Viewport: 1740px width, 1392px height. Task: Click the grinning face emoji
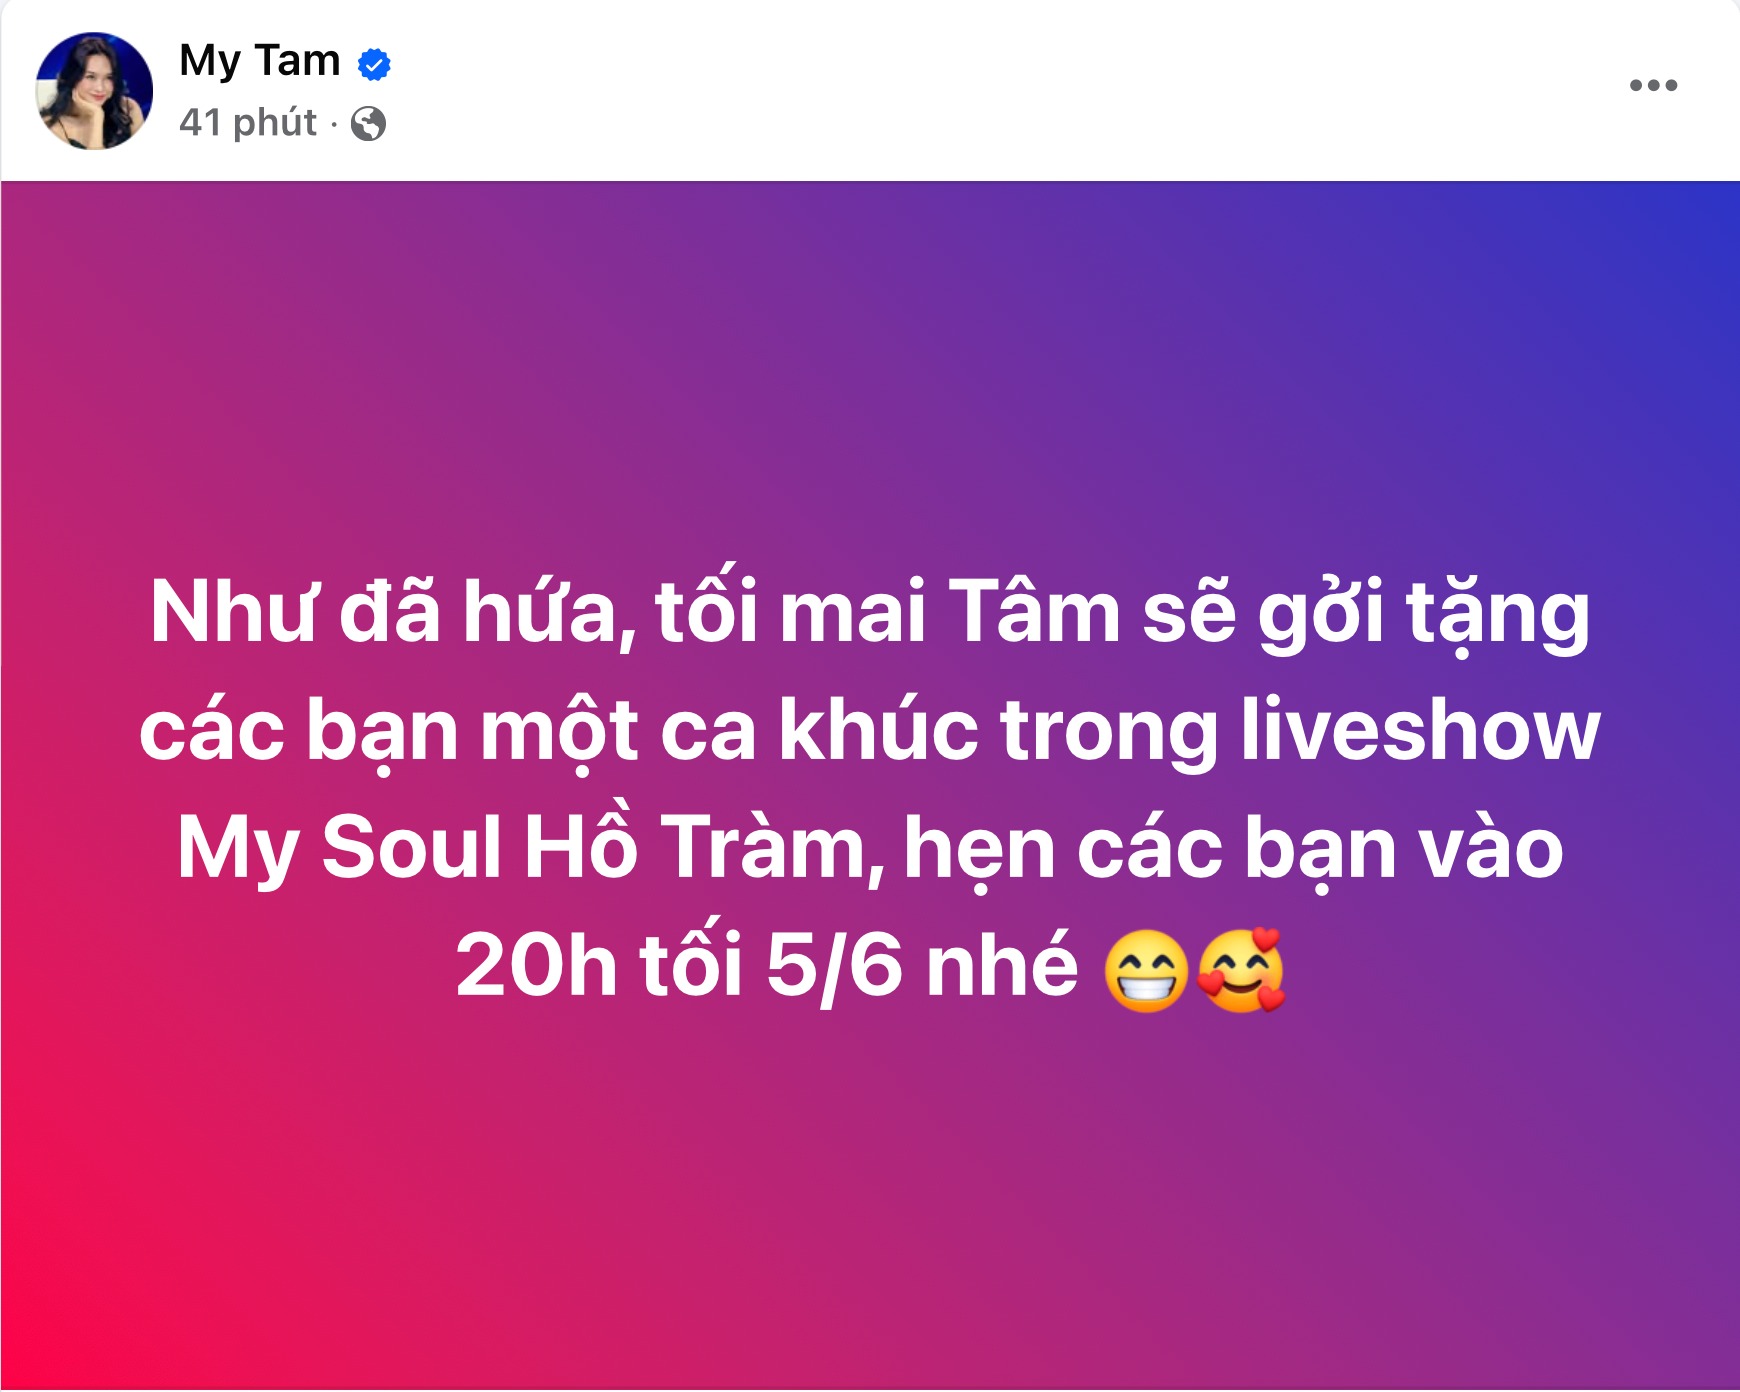[1146, 971]
